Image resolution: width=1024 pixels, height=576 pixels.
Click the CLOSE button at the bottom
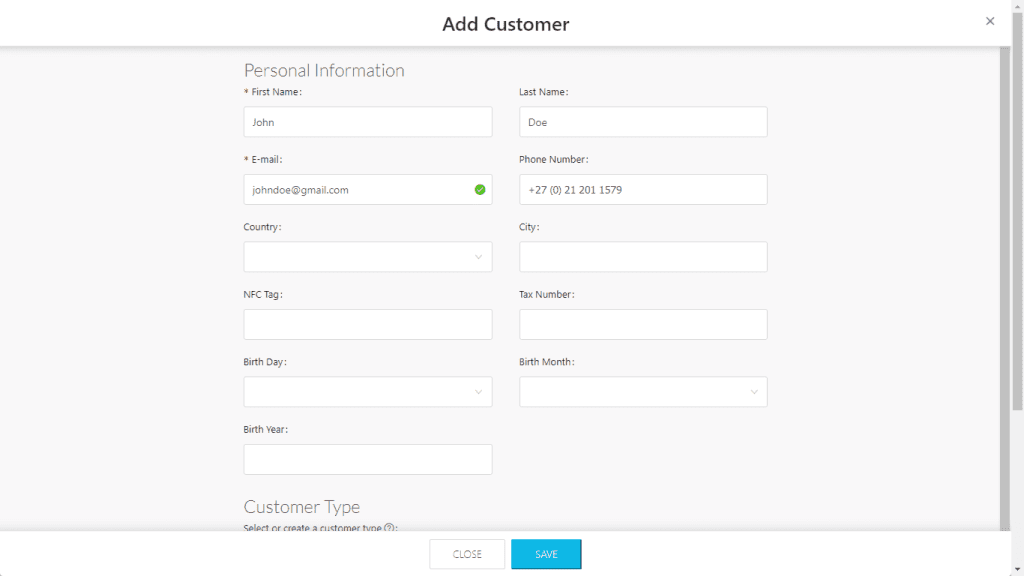[466, 553]
